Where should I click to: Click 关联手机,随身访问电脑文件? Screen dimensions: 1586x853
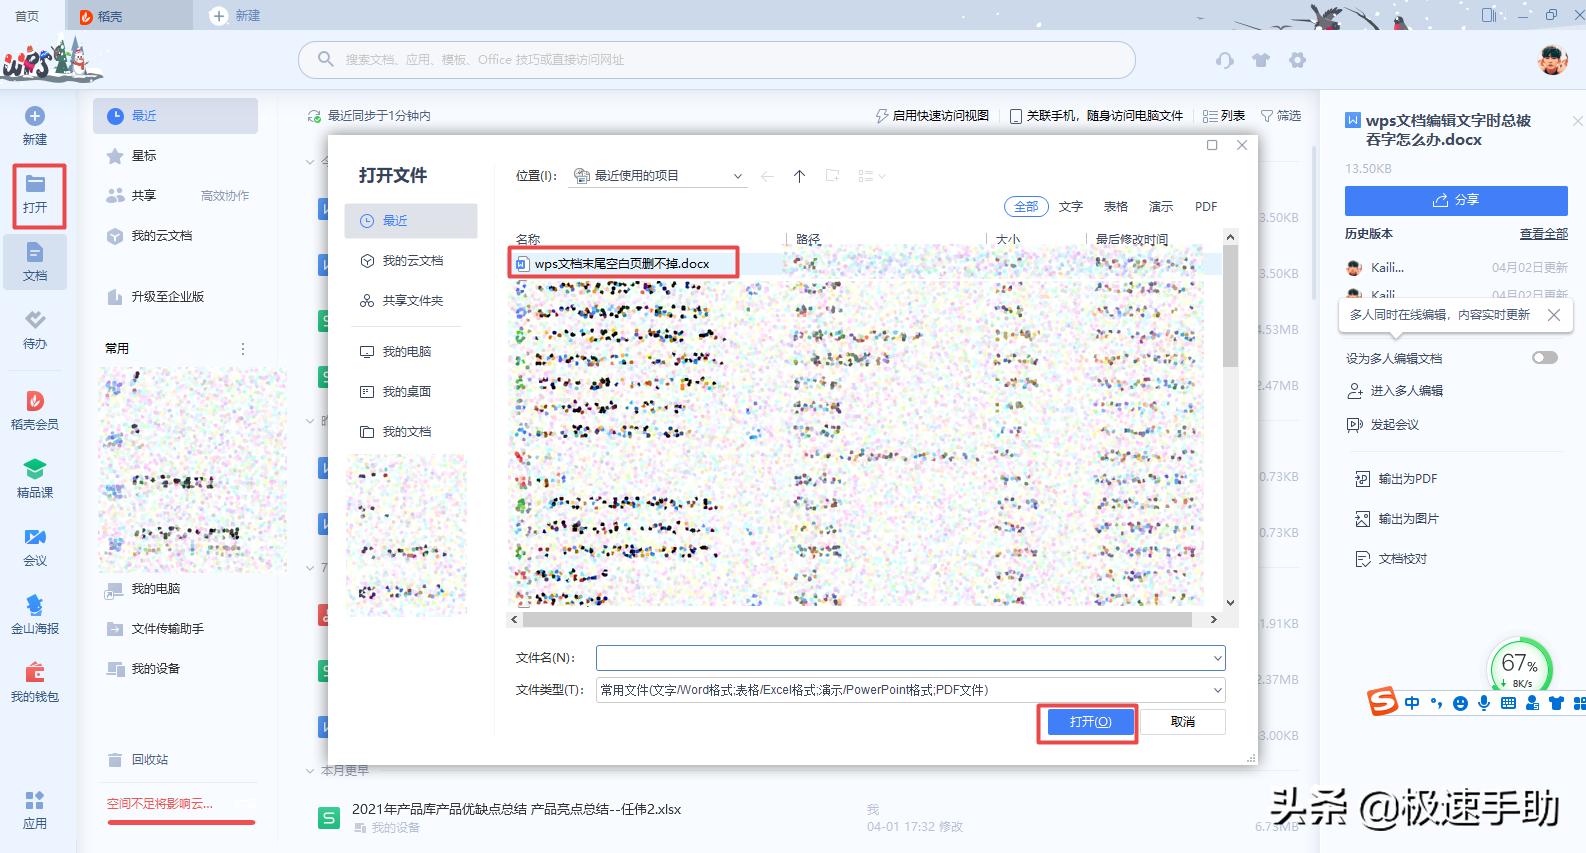tap(1097, 116)
